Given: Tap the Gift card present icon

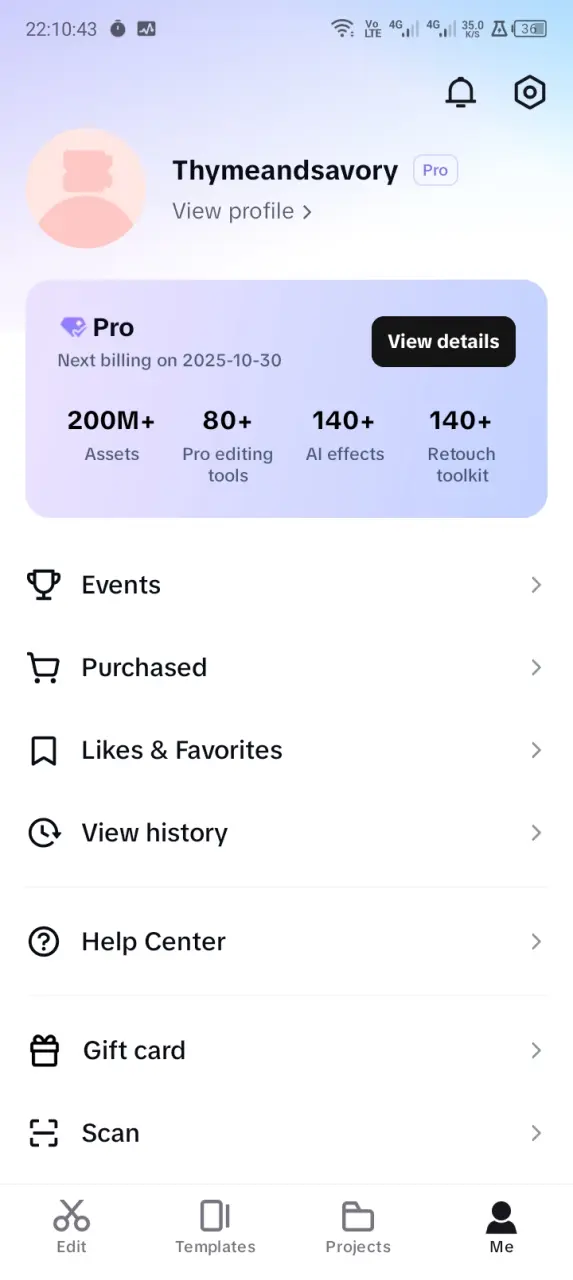Looking at the screenshot, I should click(x=43, y=1050).
